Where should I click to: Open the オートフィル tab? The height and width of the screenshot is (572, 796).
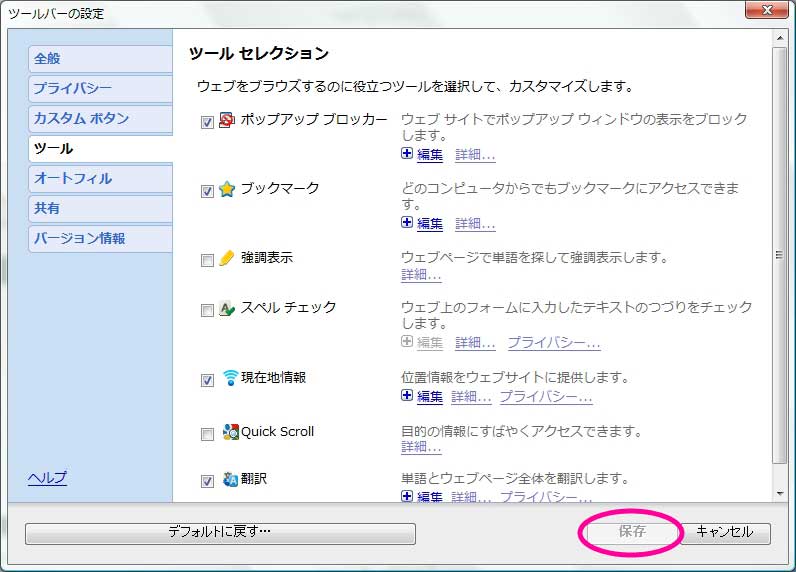coord(99,179)
